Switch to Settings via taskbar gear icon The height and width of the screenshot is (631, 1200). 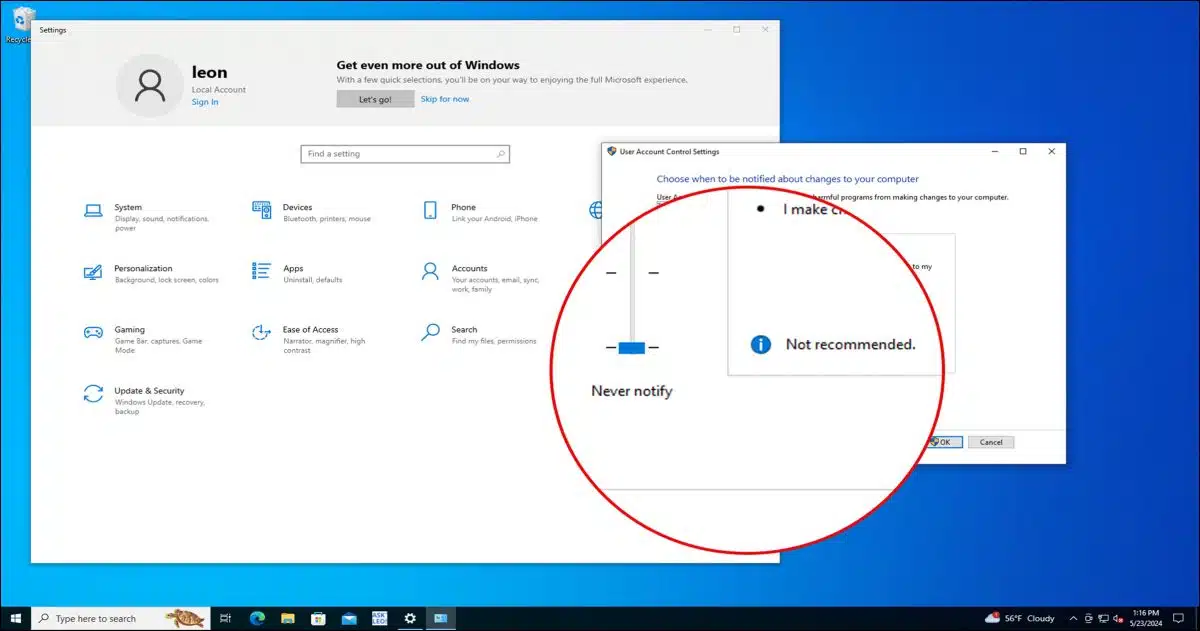click(x=410, y=618)
